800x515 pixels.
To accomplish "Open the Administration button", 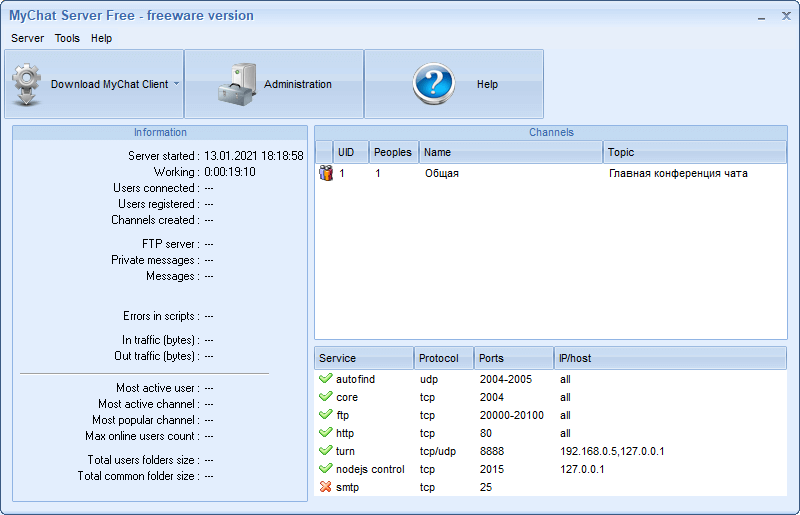I will [274, 84].
